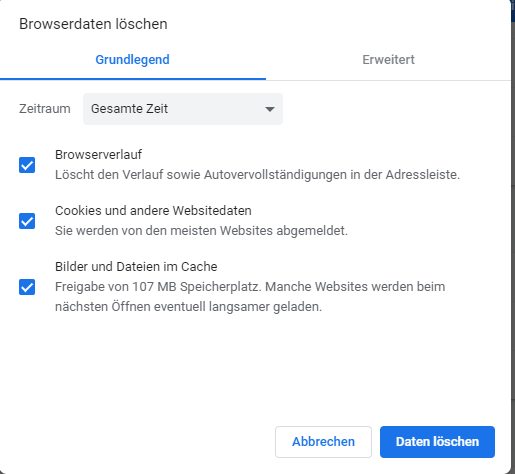Click the 107 MB Speicherplatz description text
Screen dimensions: 515x474
(250, 297)
